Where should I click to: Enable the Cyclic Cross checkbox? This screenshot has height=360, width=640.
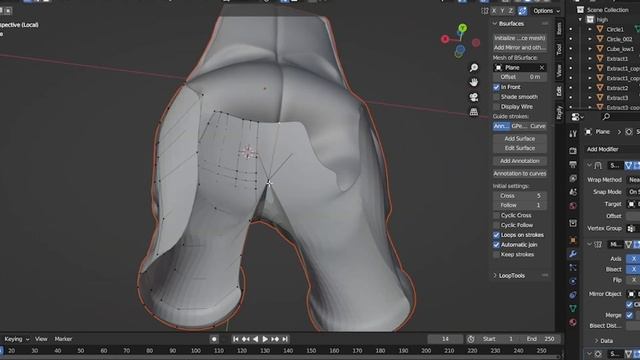[x=496, y=216]
